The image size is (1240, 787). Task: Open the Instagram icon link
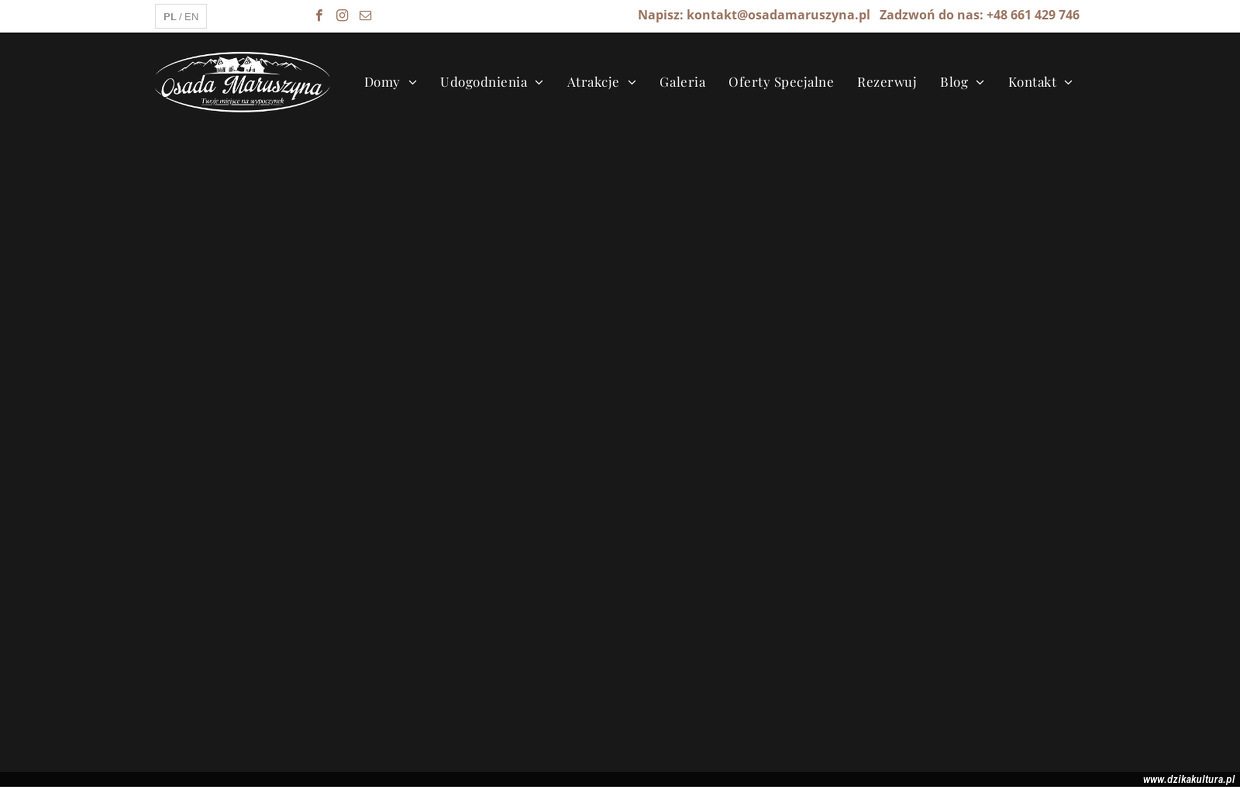[342, 15]
